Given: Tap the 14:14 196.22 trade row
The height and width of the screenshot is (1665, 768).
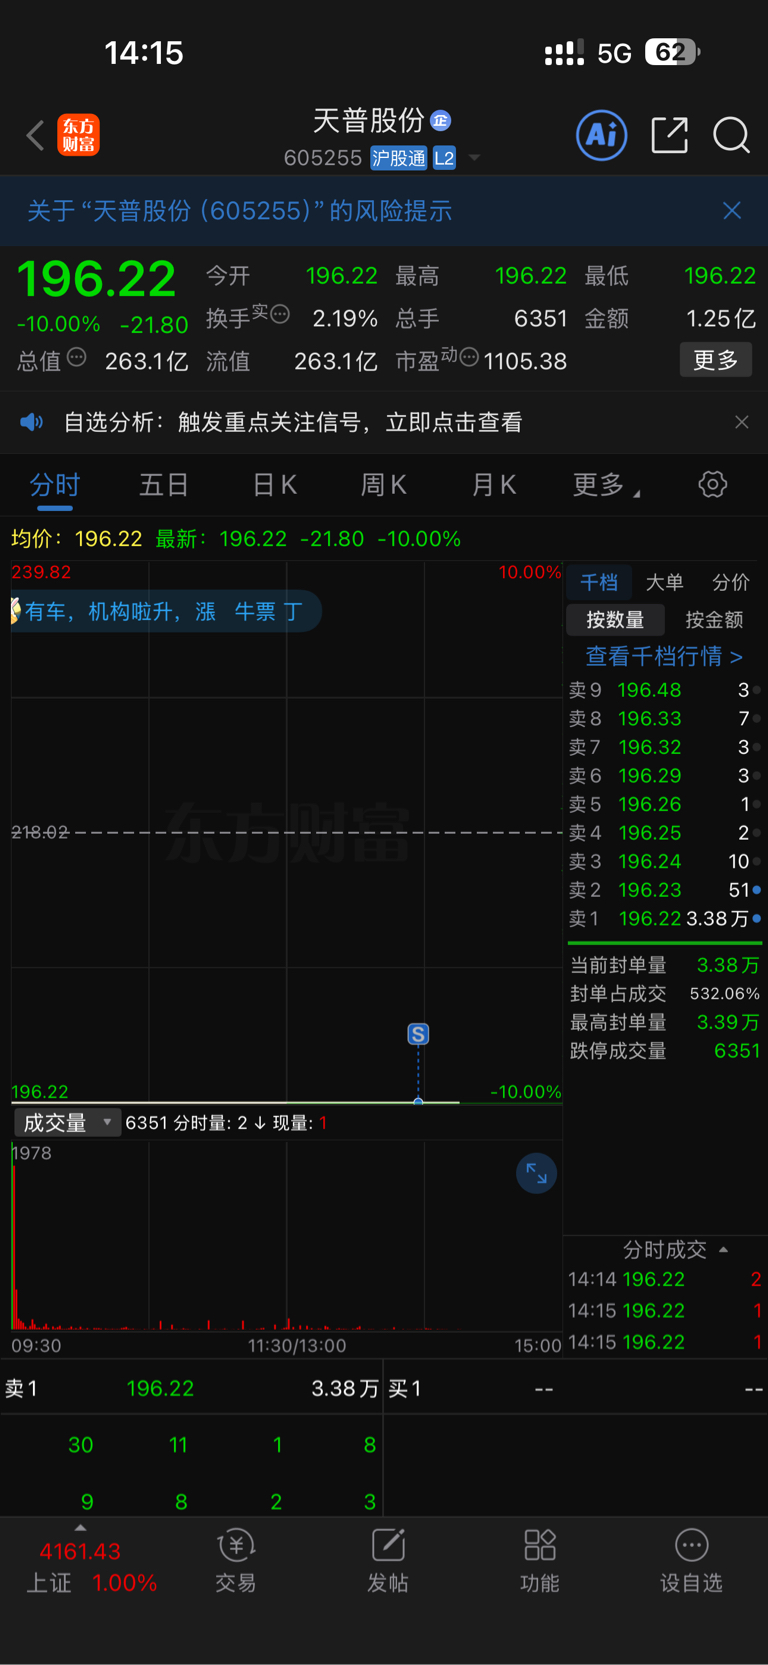Looking at the screenshot, I should [664, 1279].
